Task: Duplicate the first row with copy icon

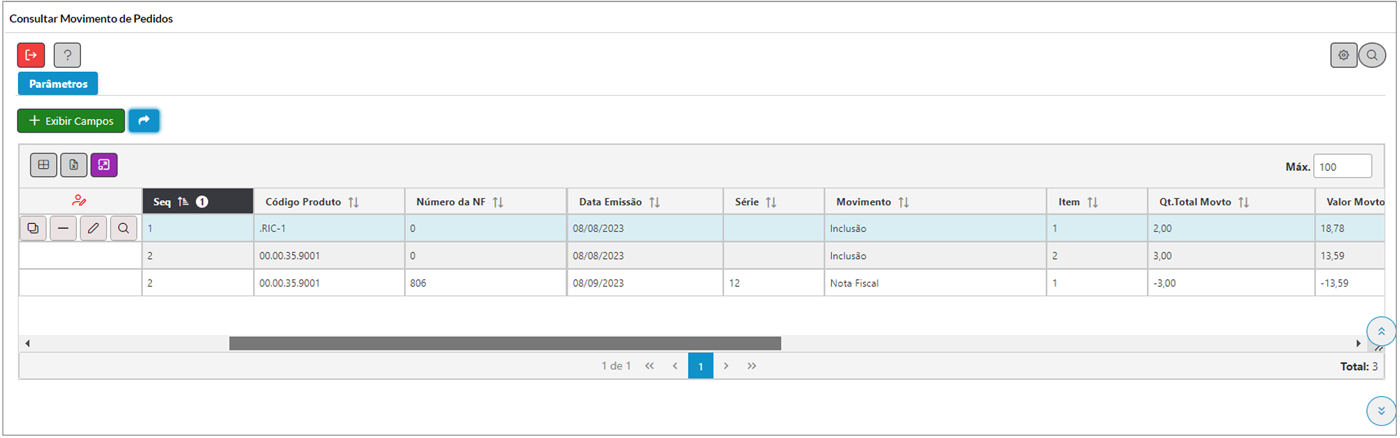Action: click(33, 229)
